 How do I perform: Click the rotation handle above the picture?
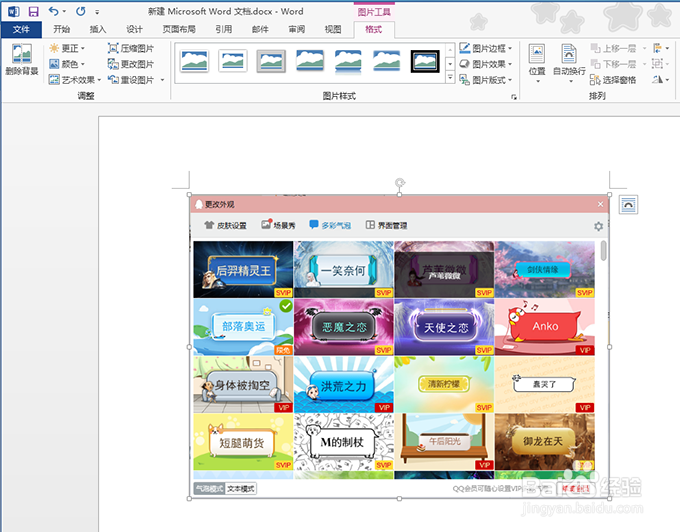(x=400, y=183)
